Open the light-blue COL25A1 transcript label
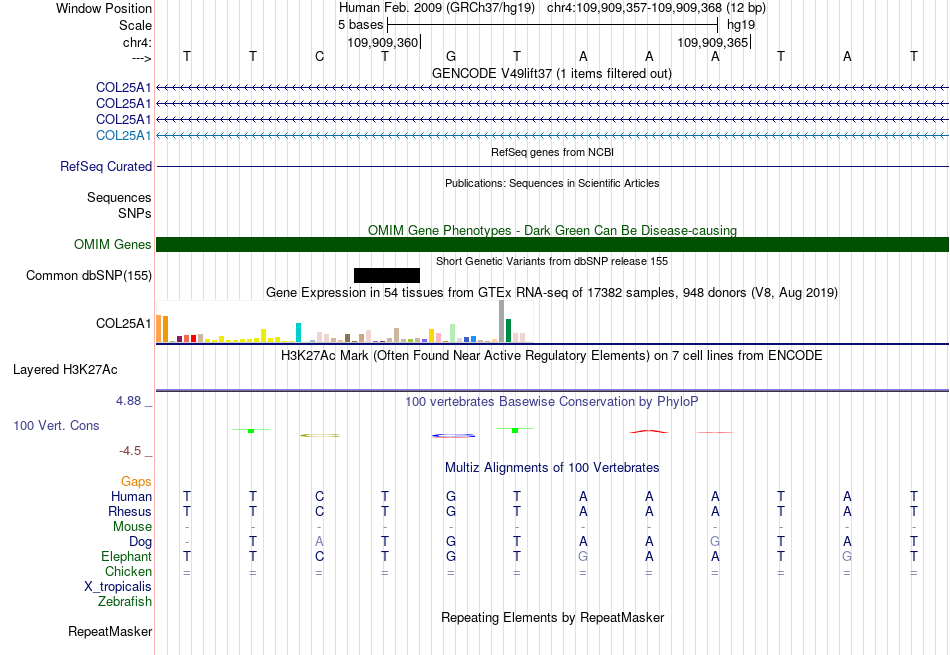The image size is (950, 655). pyautogui.click(x=124, y=135)
